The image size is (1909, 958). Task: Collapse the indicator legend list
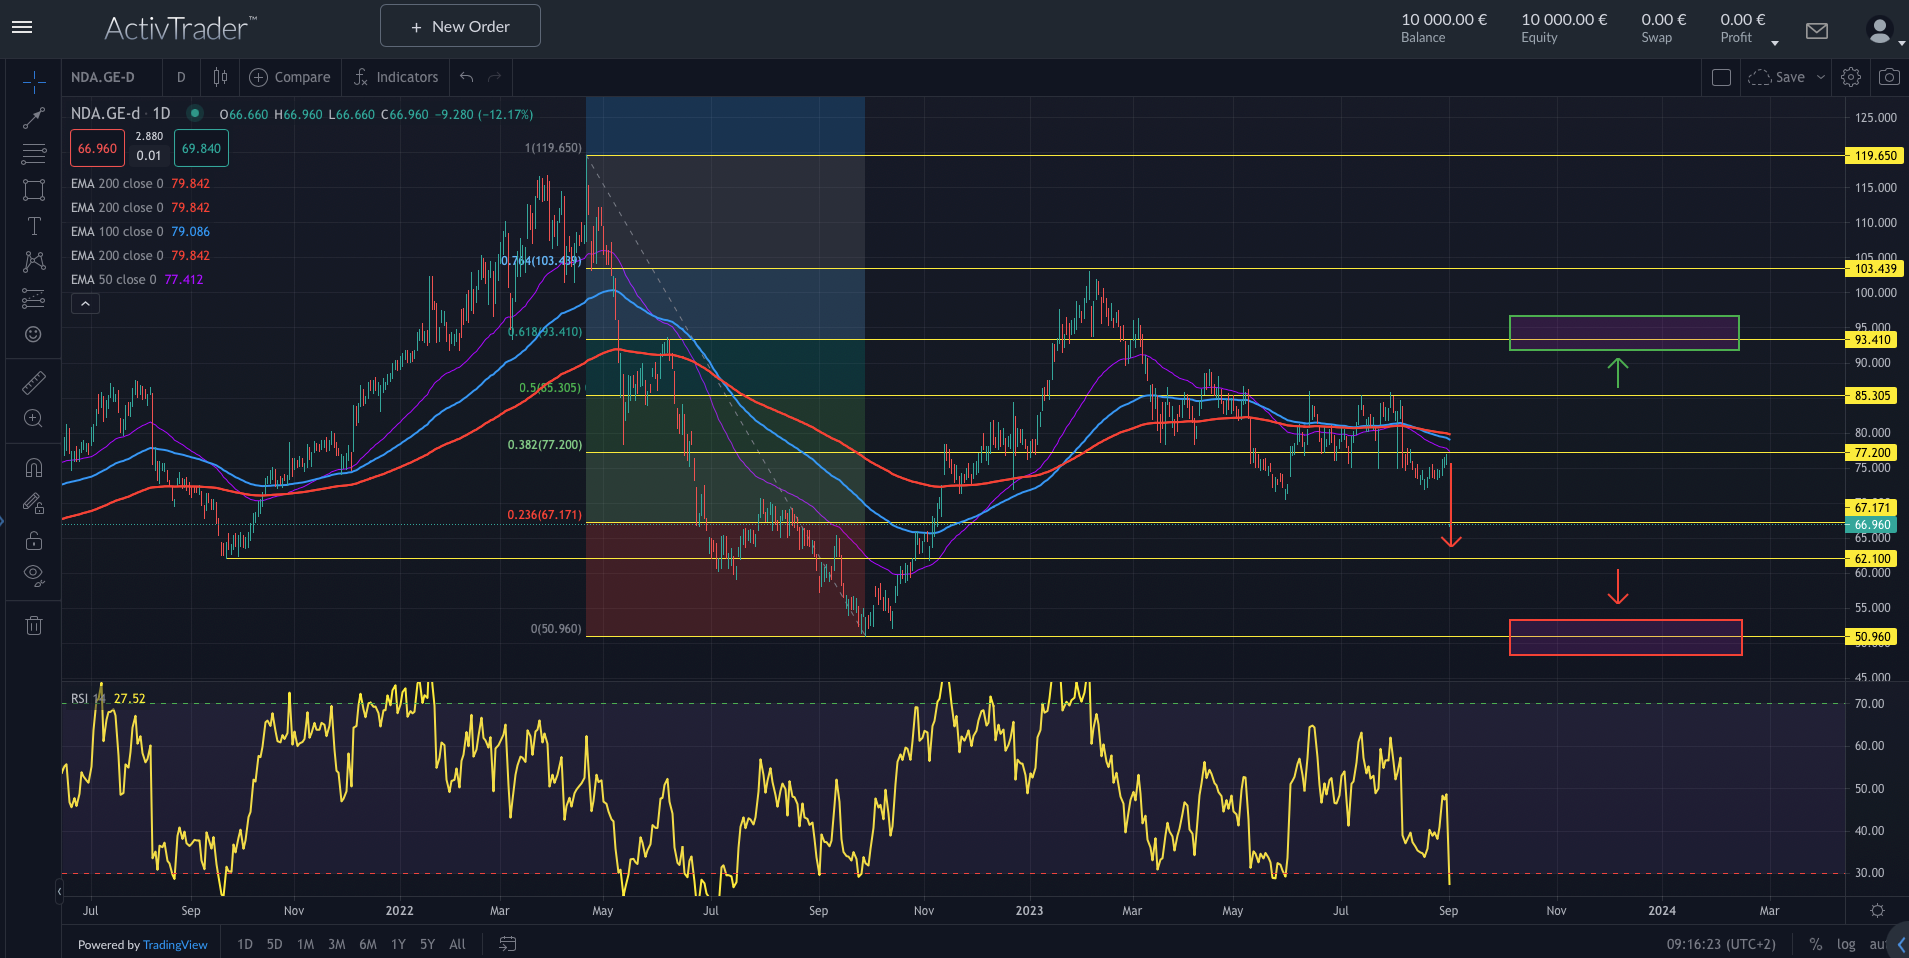[x=85, y=304]
